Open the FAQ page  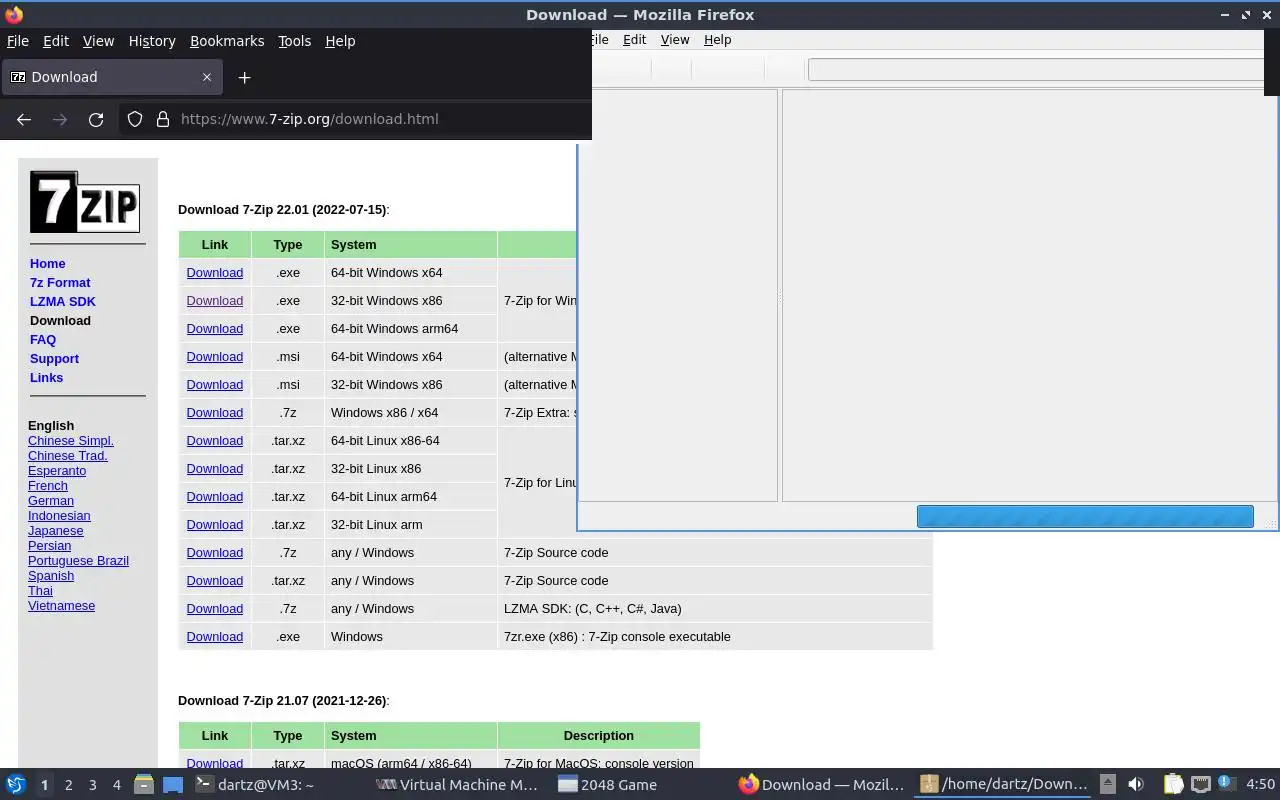pos(43,339)
